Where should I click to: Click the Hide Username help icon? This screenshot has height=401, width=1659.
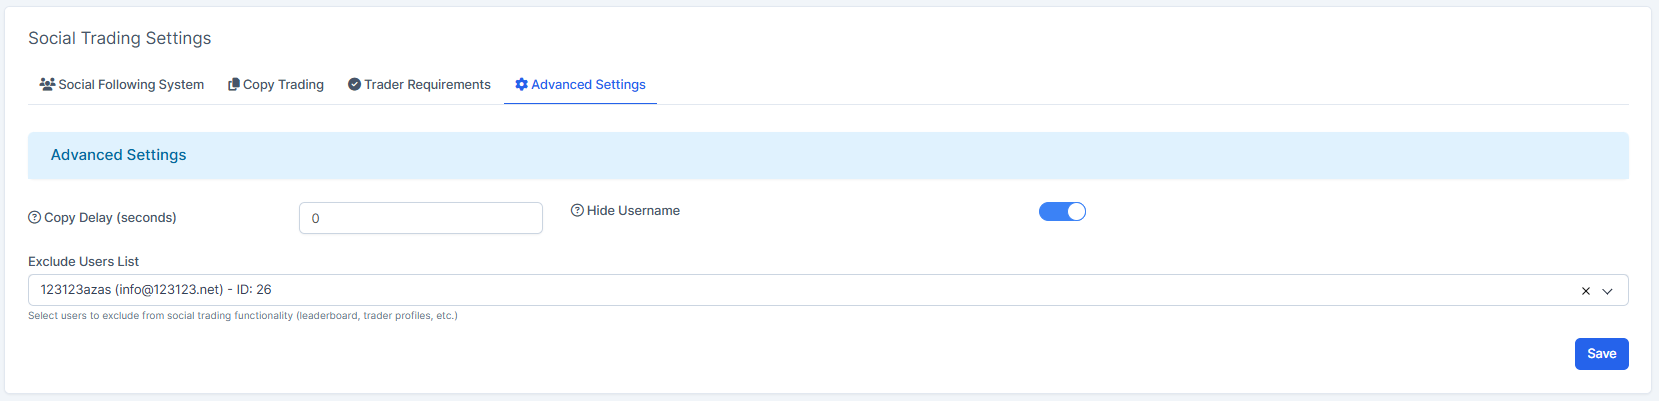577,211
